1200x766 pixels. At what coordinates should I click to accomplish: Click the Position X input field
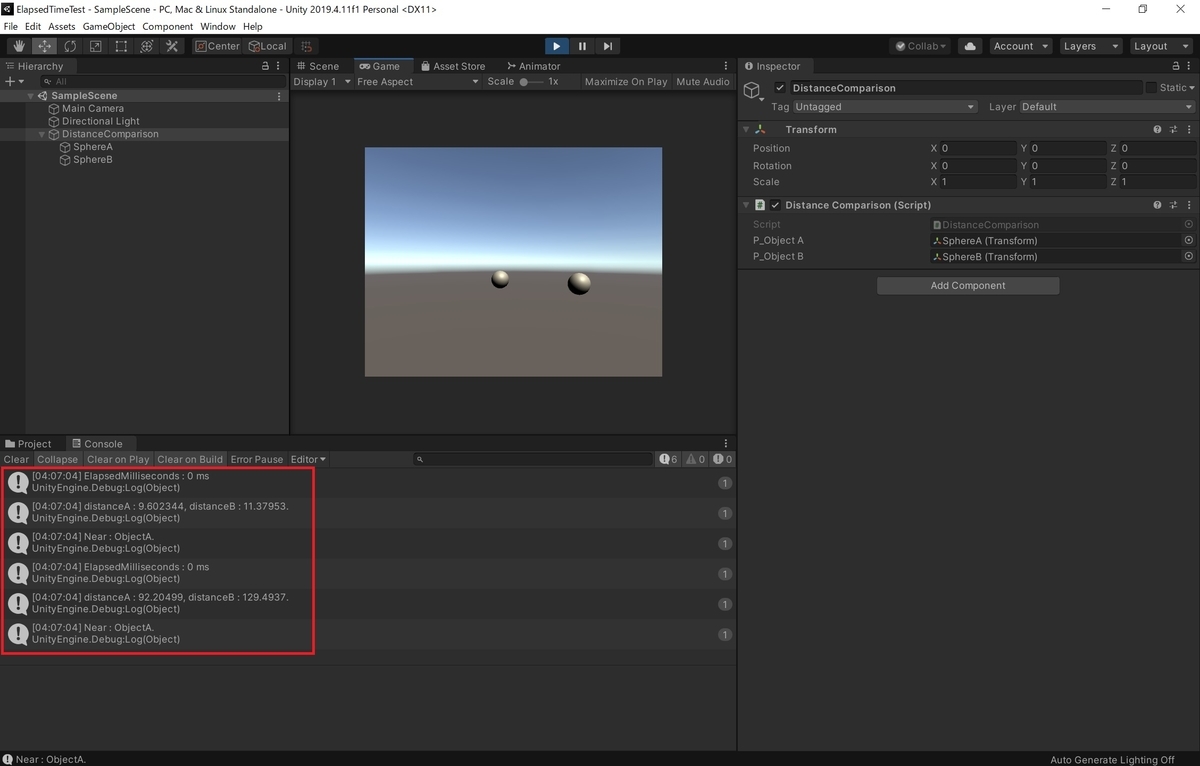[x=978, y=148]
